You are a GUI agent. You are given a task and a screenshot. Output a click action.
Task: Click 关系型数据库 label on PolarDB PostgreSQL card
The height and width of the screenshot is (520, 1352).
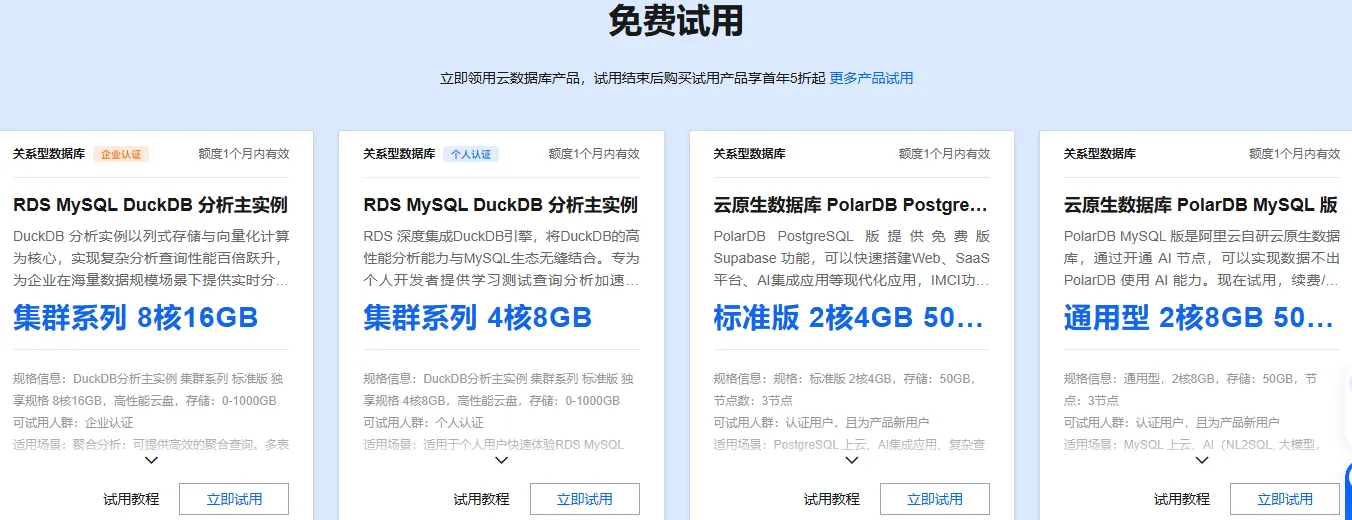749,154
